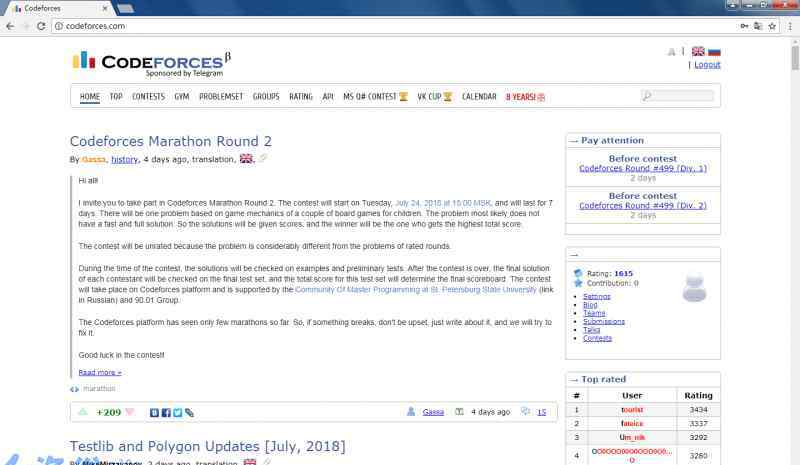Click the comments icon beside 15
This screenshot has height=465, width=800.
(x=525, y=411)
